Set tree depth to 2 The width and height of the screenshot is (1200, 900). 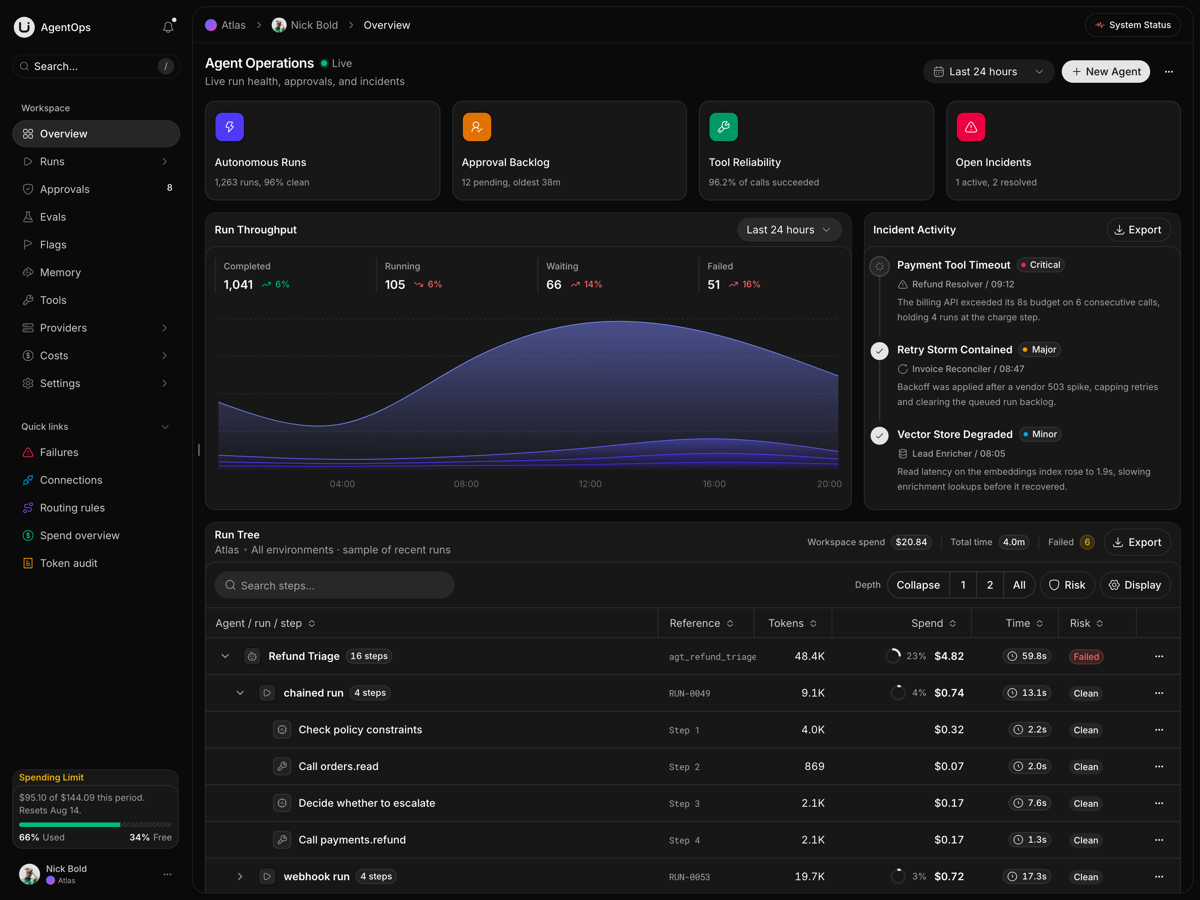(990, 585)
